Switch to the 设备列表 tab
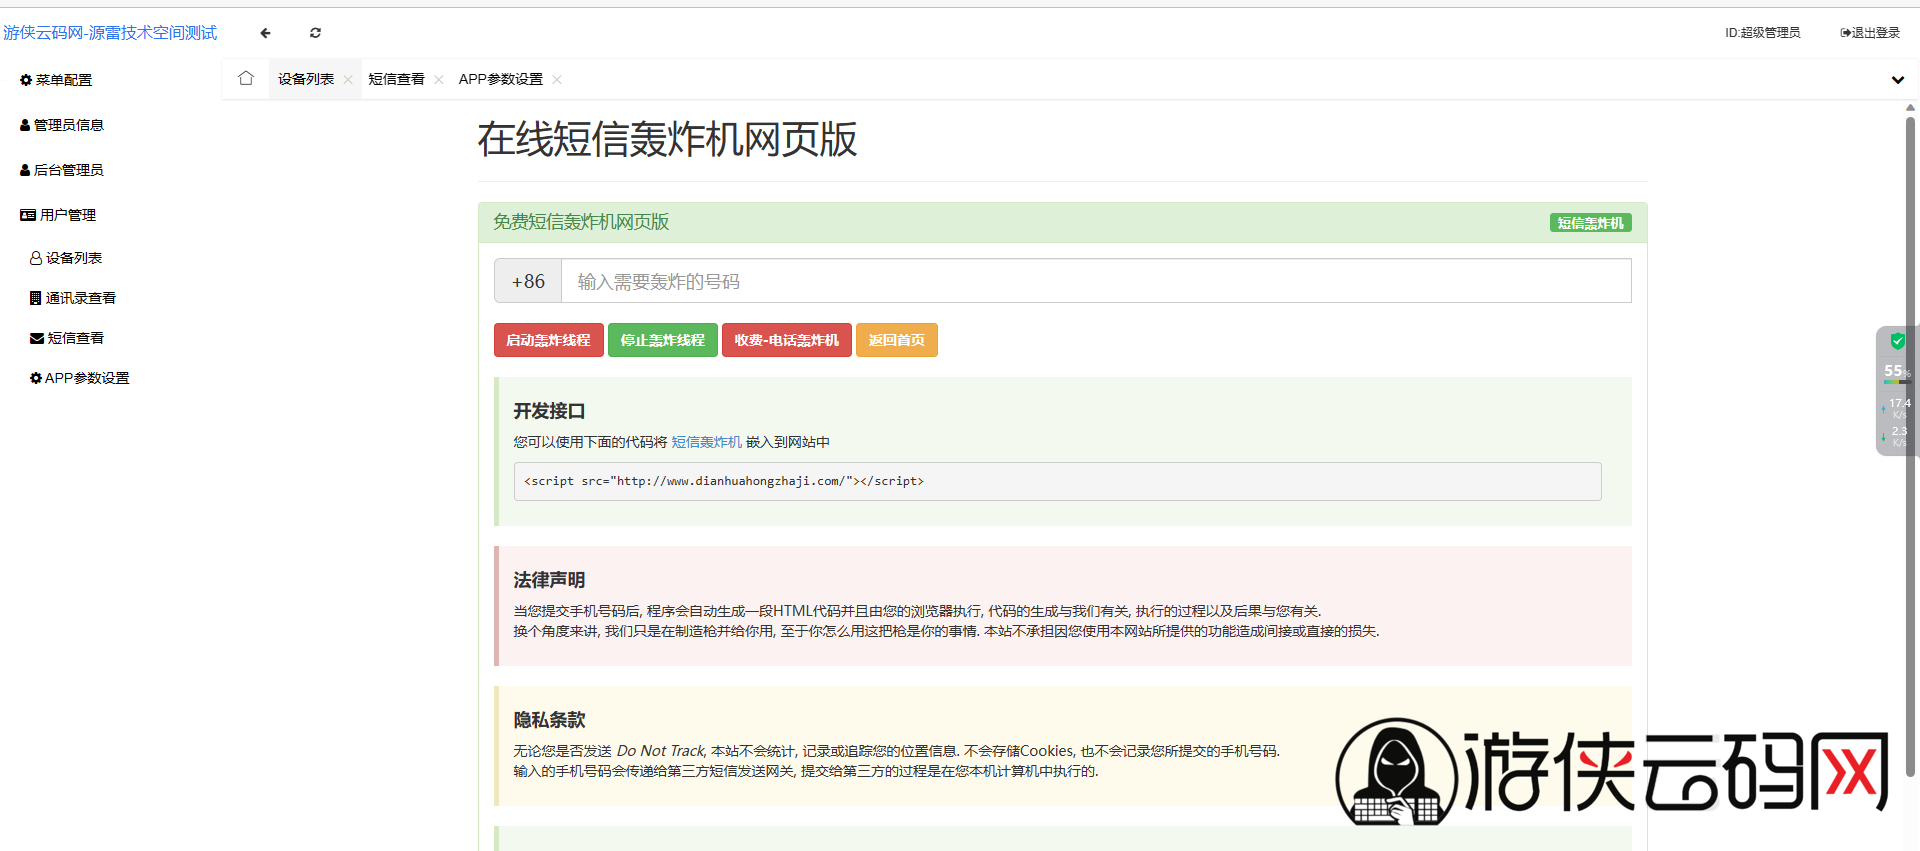Image resolution: width=1920 pixels, height=851 pixels. pyautogui.click(x=306, y=79)
